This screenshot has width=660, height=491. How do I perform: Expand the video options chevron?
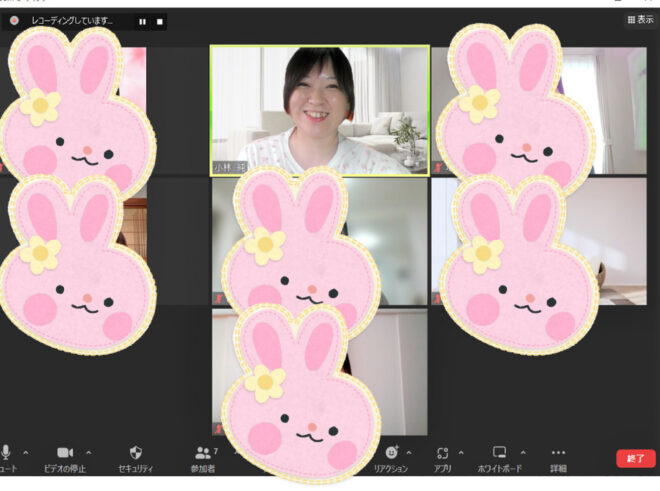tap(89, 452)
